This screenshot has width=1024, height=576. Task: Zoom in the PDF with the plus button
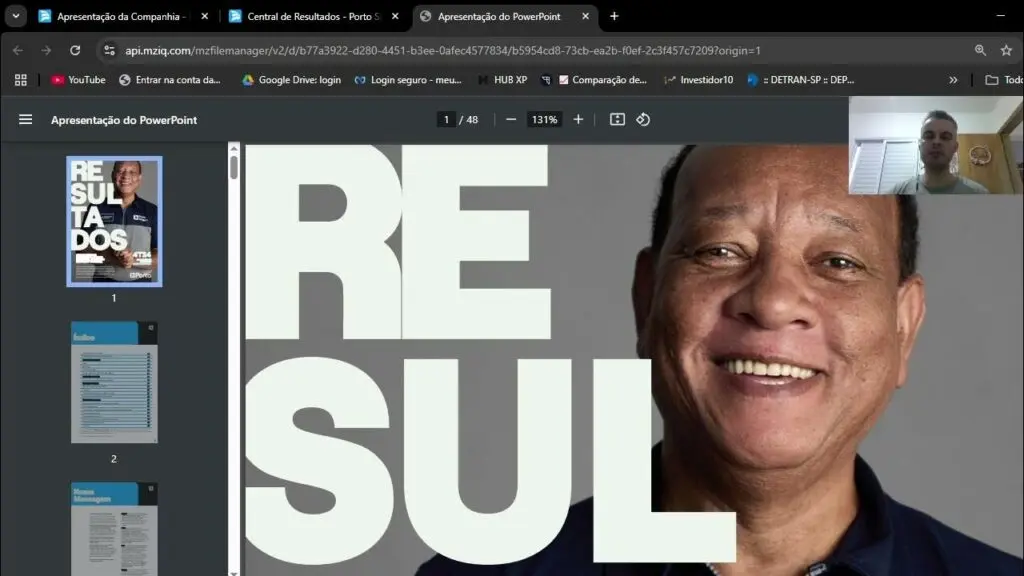click(578, 120)
